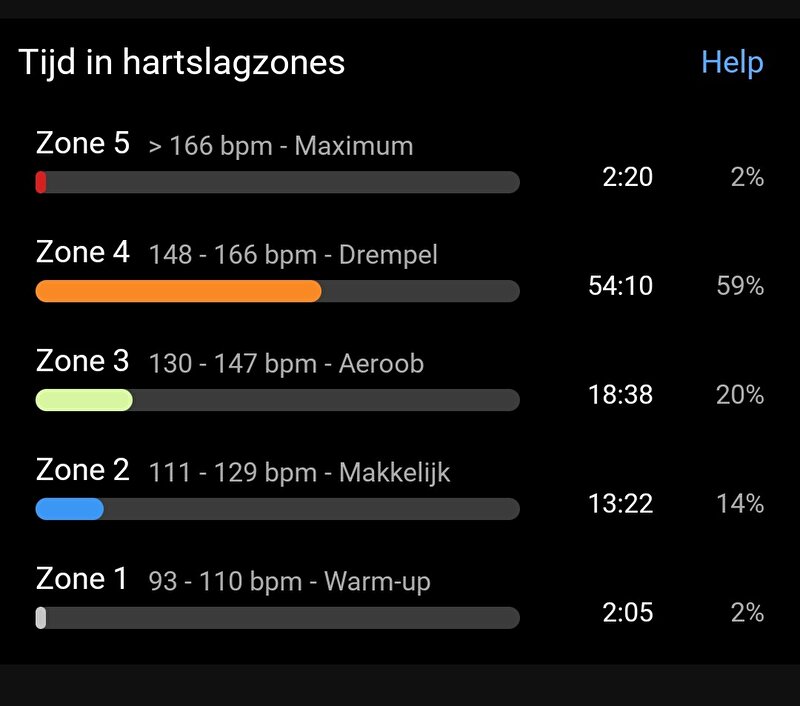Screen dimensions: 800x706
Task: Click the gray Zone 1 bar fill
Action: 41,618
